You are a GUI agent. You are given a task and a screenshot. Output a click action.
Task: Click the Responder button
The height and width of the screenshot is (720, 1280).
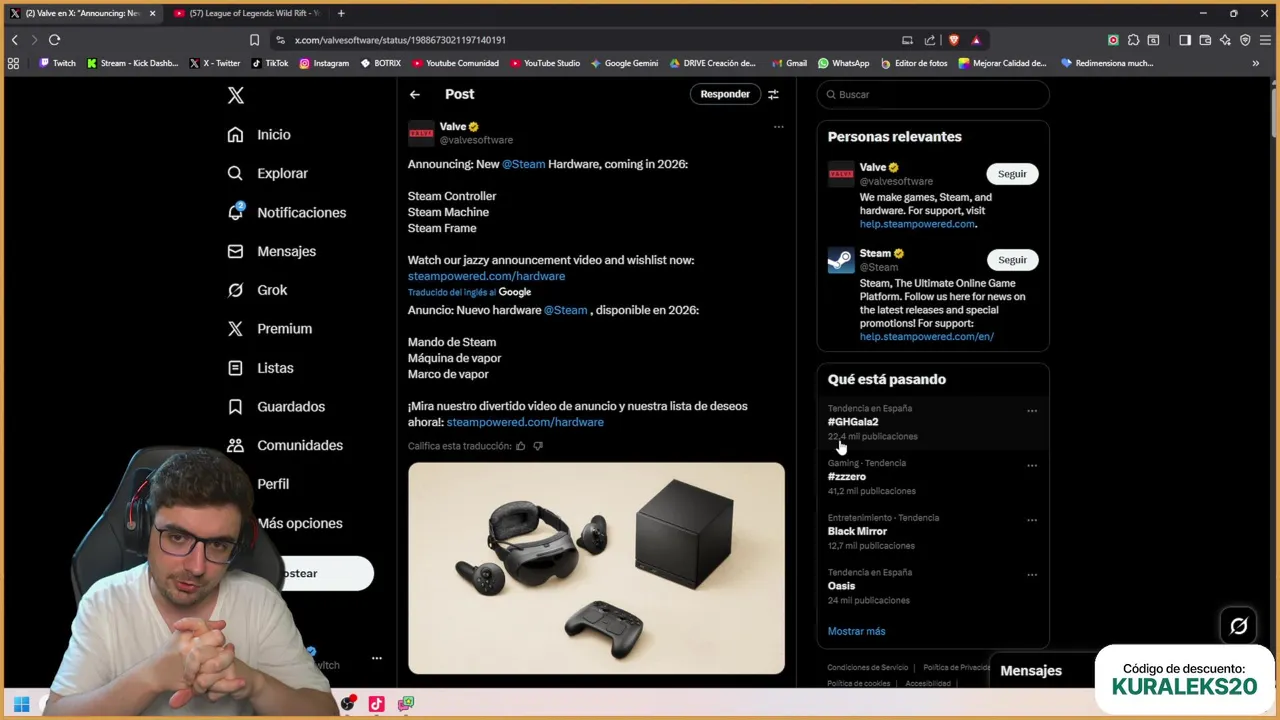[x=725, y=94]
